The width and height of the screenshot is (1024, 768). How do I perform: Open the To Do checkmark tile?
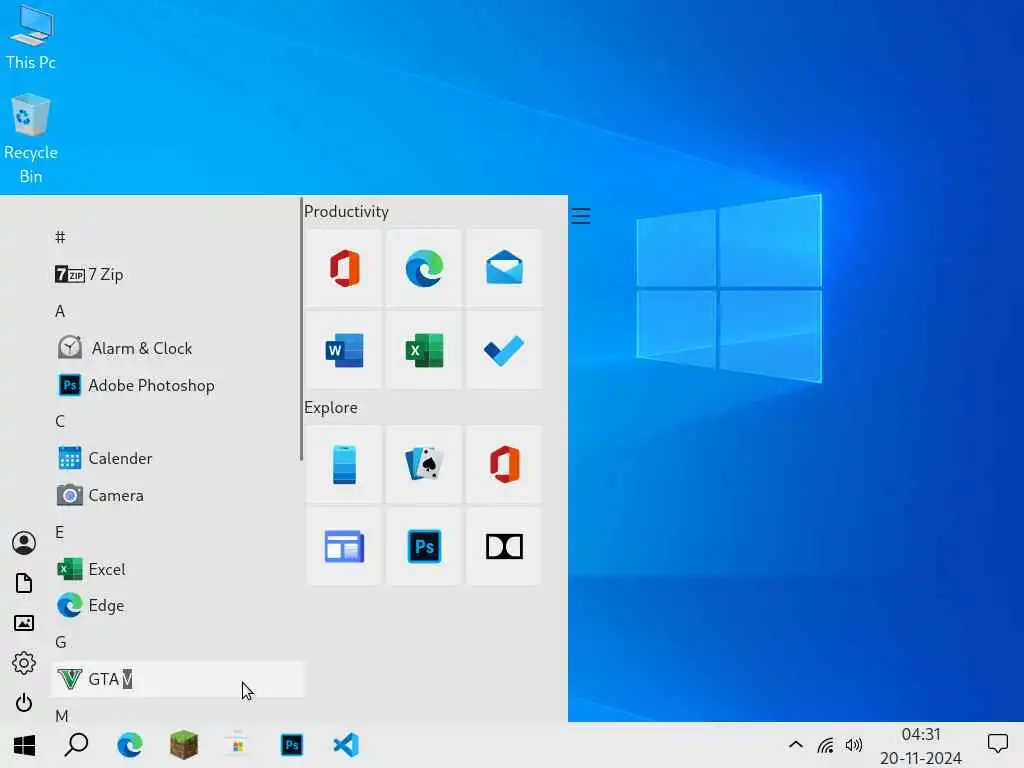tap(504, 350)
